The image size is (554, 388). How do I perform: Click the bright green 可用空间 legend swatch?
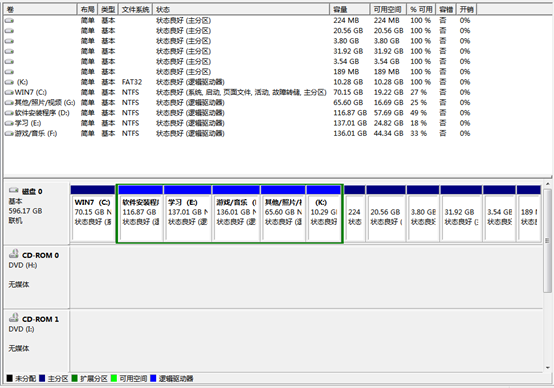tap(114, 378)
